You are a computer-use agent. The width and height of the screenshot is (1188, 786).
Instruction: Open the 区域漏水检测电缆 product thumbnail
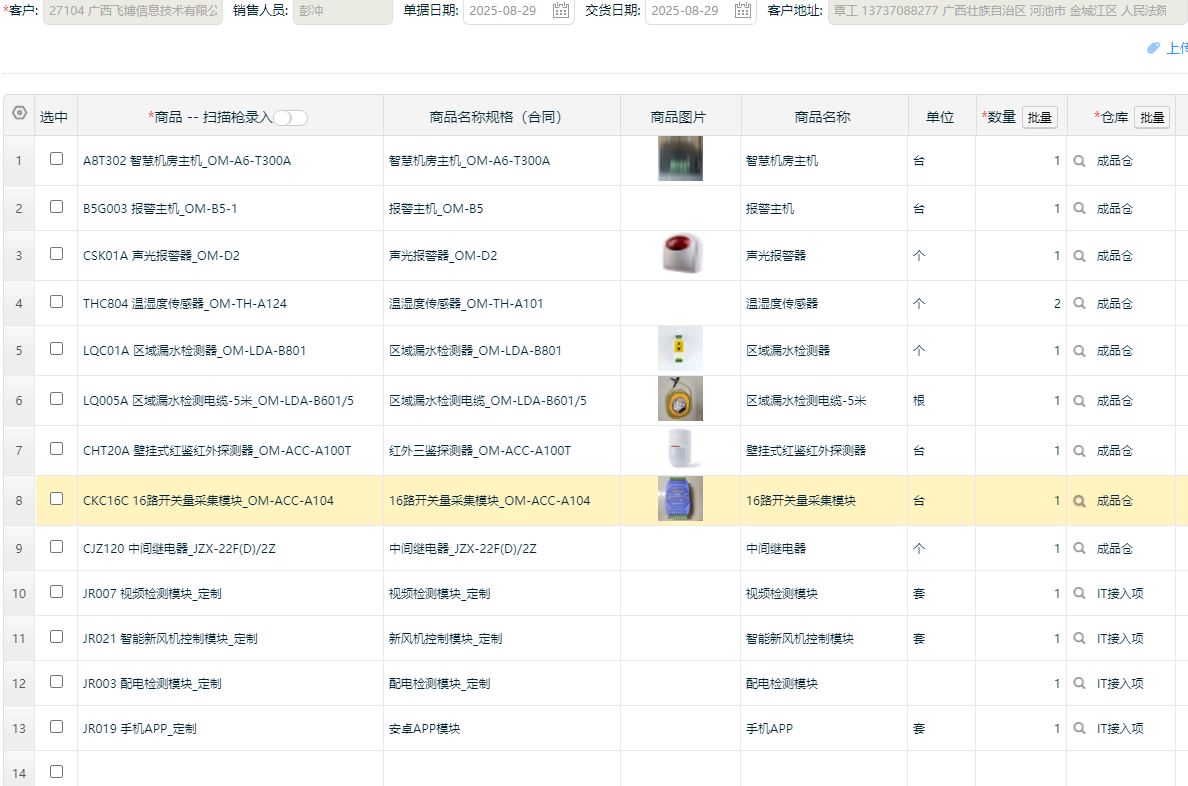click(680, 399)
